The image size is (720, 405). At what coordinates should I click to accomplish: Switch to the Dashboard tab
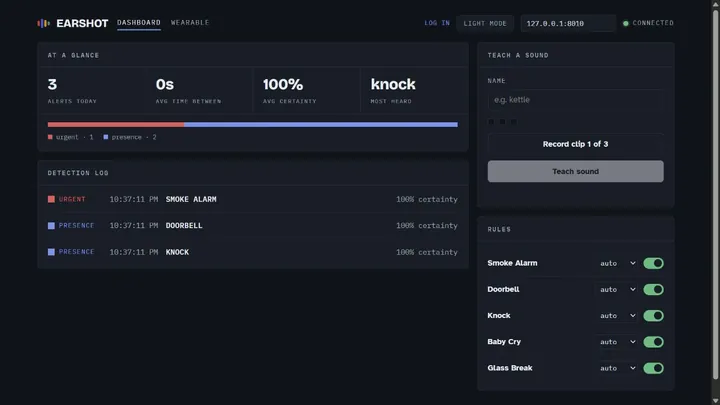[x=139, y=22]
